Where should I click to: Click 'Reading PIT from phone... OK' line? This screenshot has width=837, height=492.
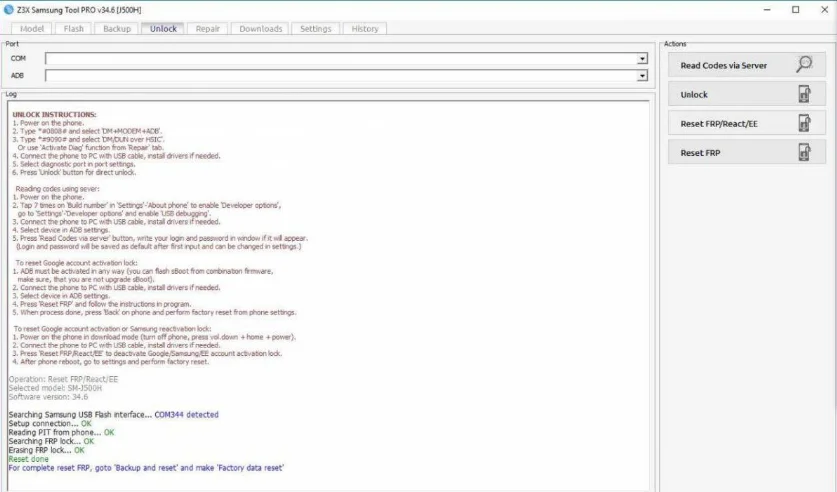[x=61, y=432]
